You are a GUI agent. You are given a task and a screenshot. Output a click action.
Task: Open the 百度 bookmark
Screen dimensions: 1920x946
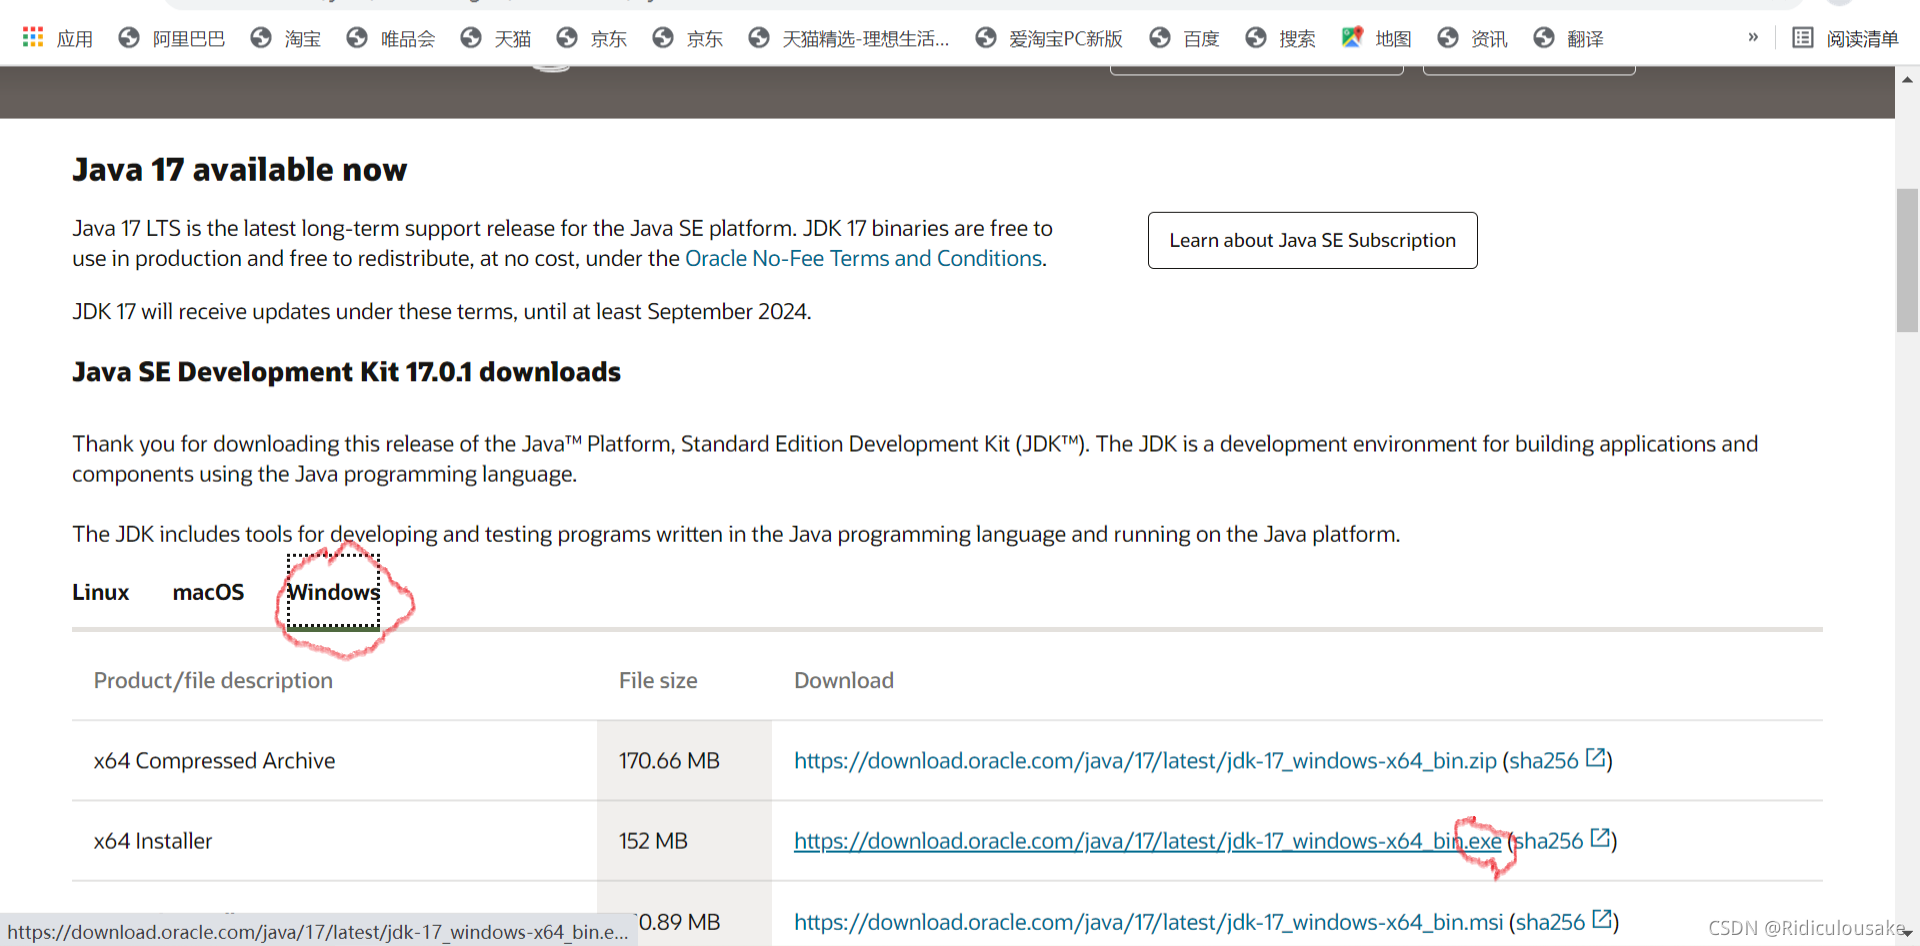(x=1185, y=38)
